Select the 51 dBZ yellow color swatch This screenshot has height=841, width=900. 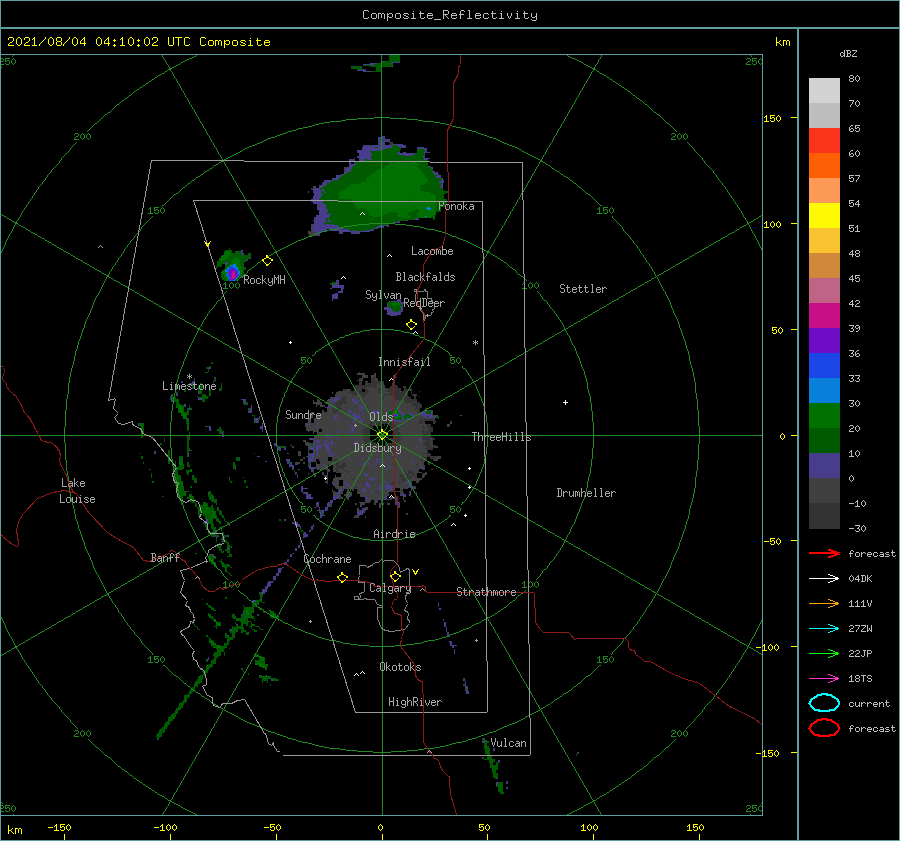click(x=824, y=216)
